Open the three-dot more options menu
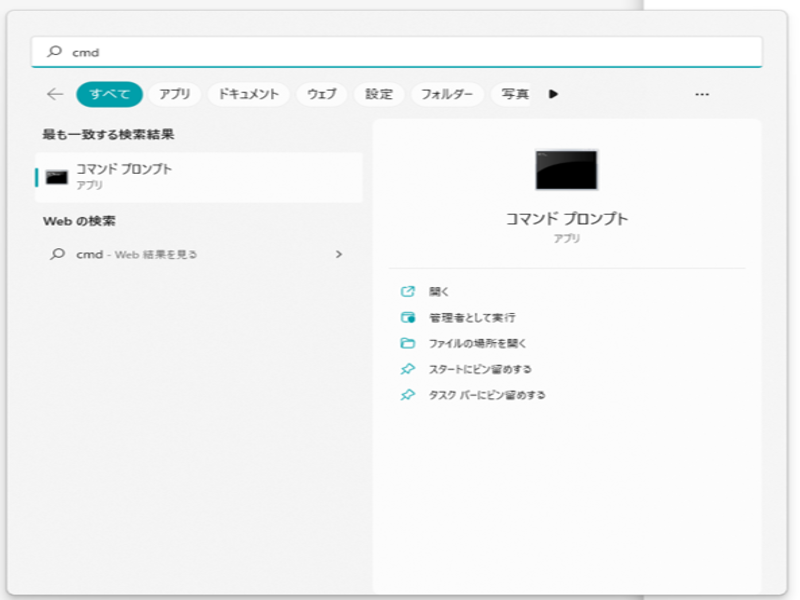 tap(702, 94)
